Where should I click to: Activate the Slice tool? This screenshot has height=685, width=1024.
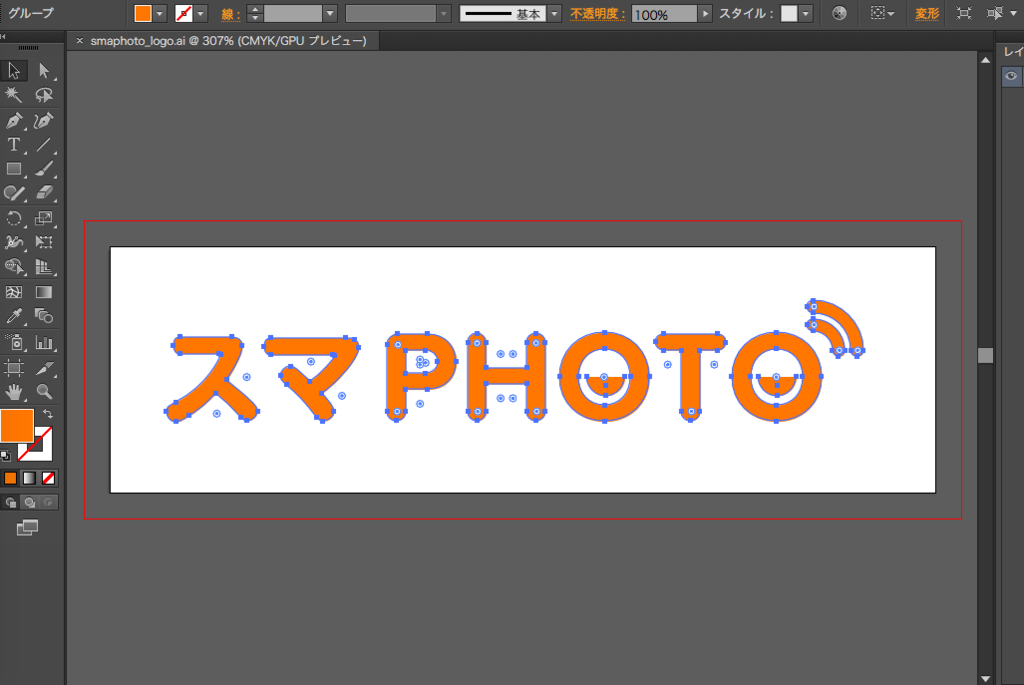click(x=44, y=368)
